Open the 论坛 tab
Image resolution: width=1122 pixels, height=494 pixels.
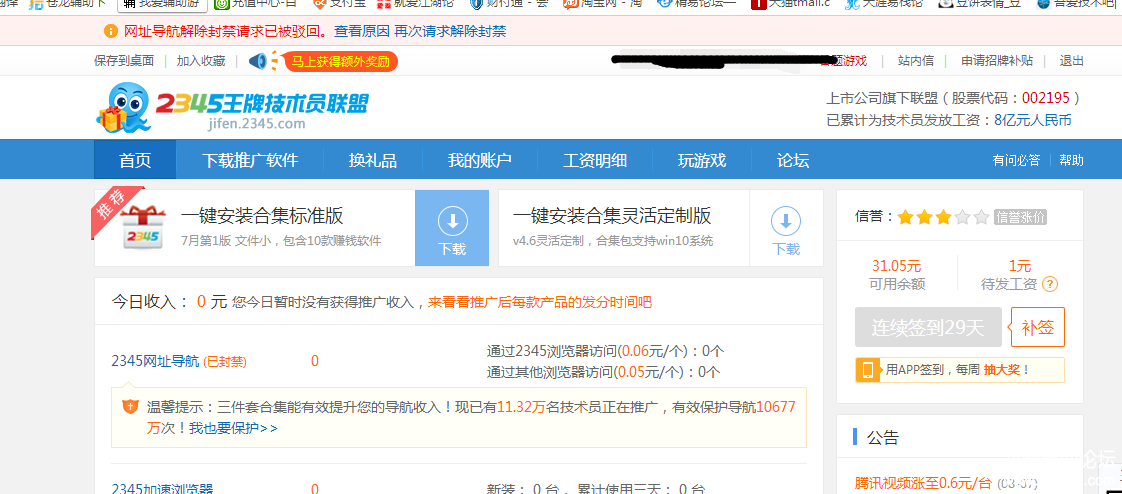click(x=793, y=160)
